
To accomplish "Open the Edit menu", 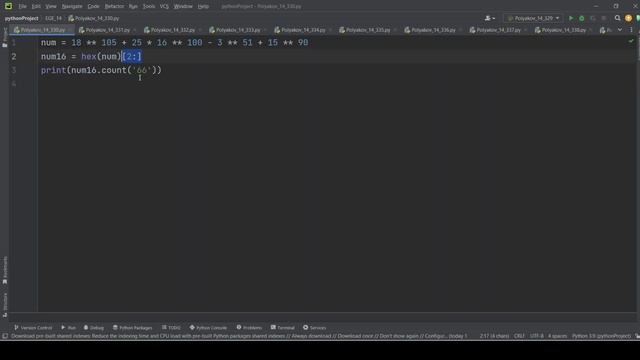I will click(x=36, y=6).
